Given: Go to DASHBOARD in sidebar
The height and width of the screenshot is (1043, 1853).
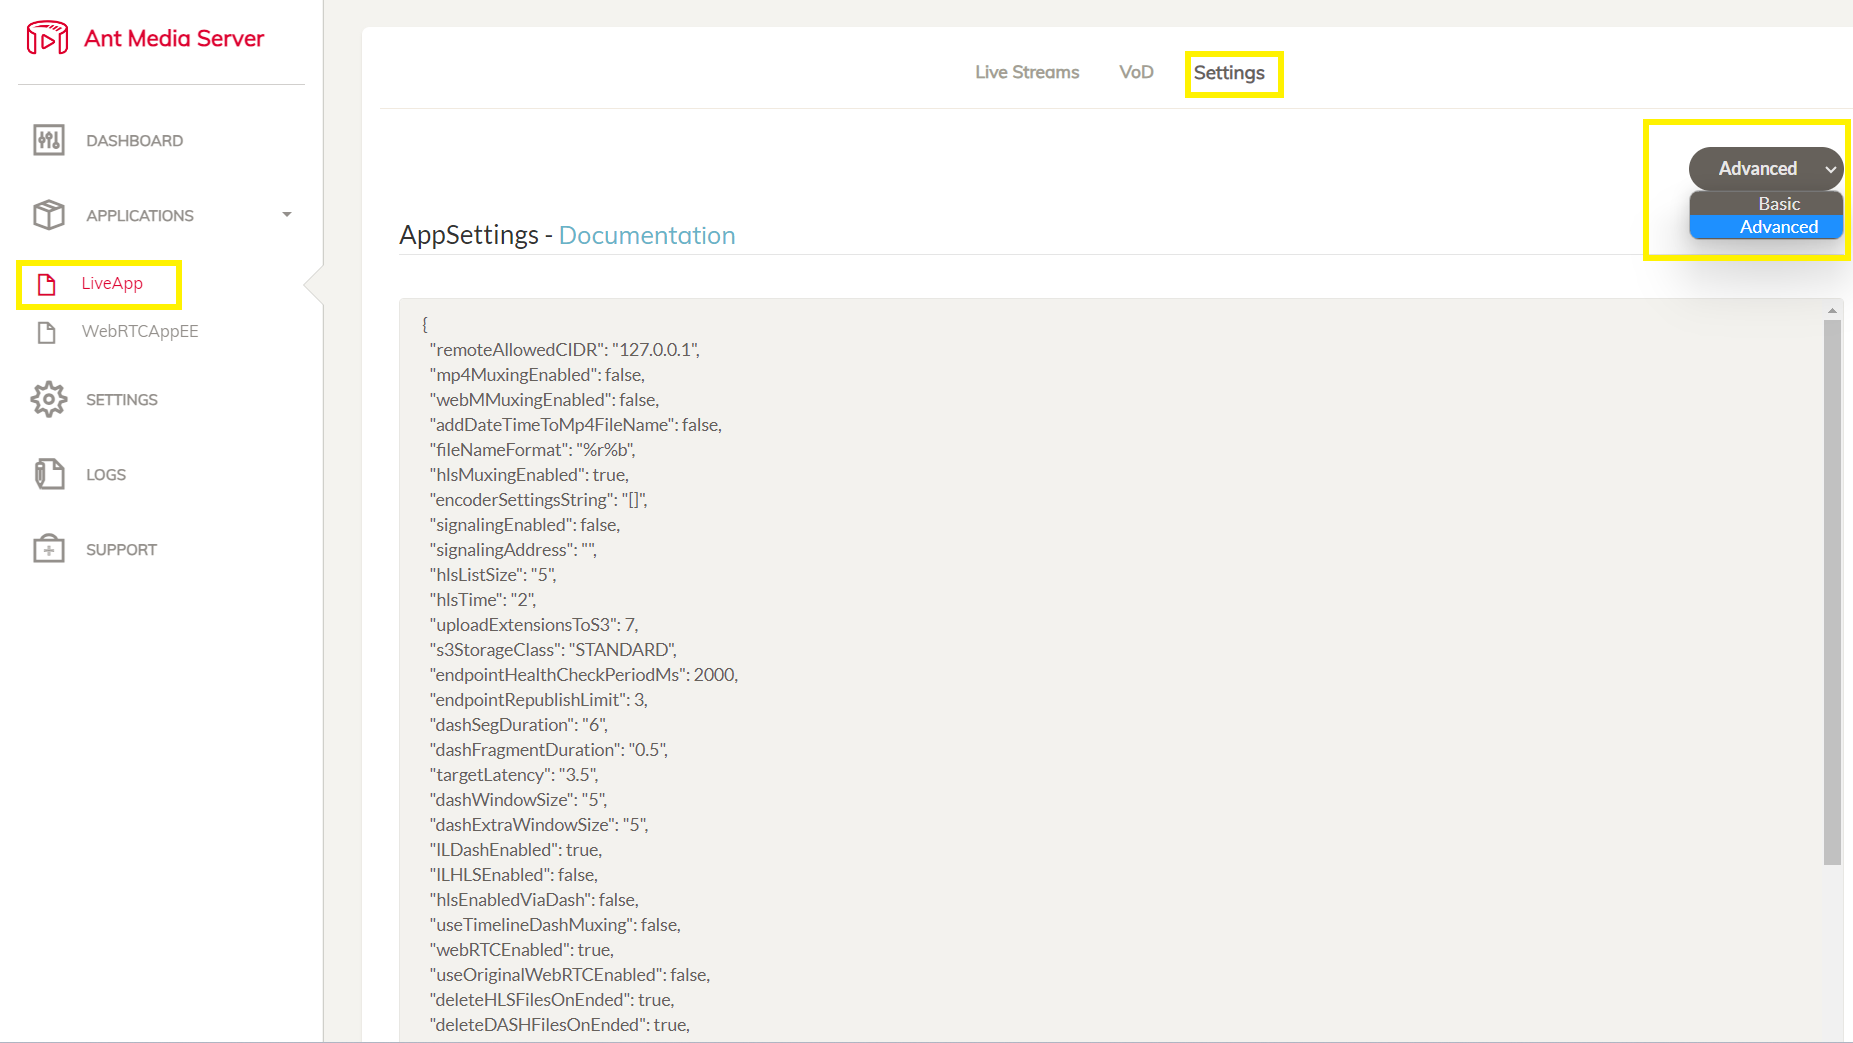Looking at the screenshot, I should coord(134,141).
